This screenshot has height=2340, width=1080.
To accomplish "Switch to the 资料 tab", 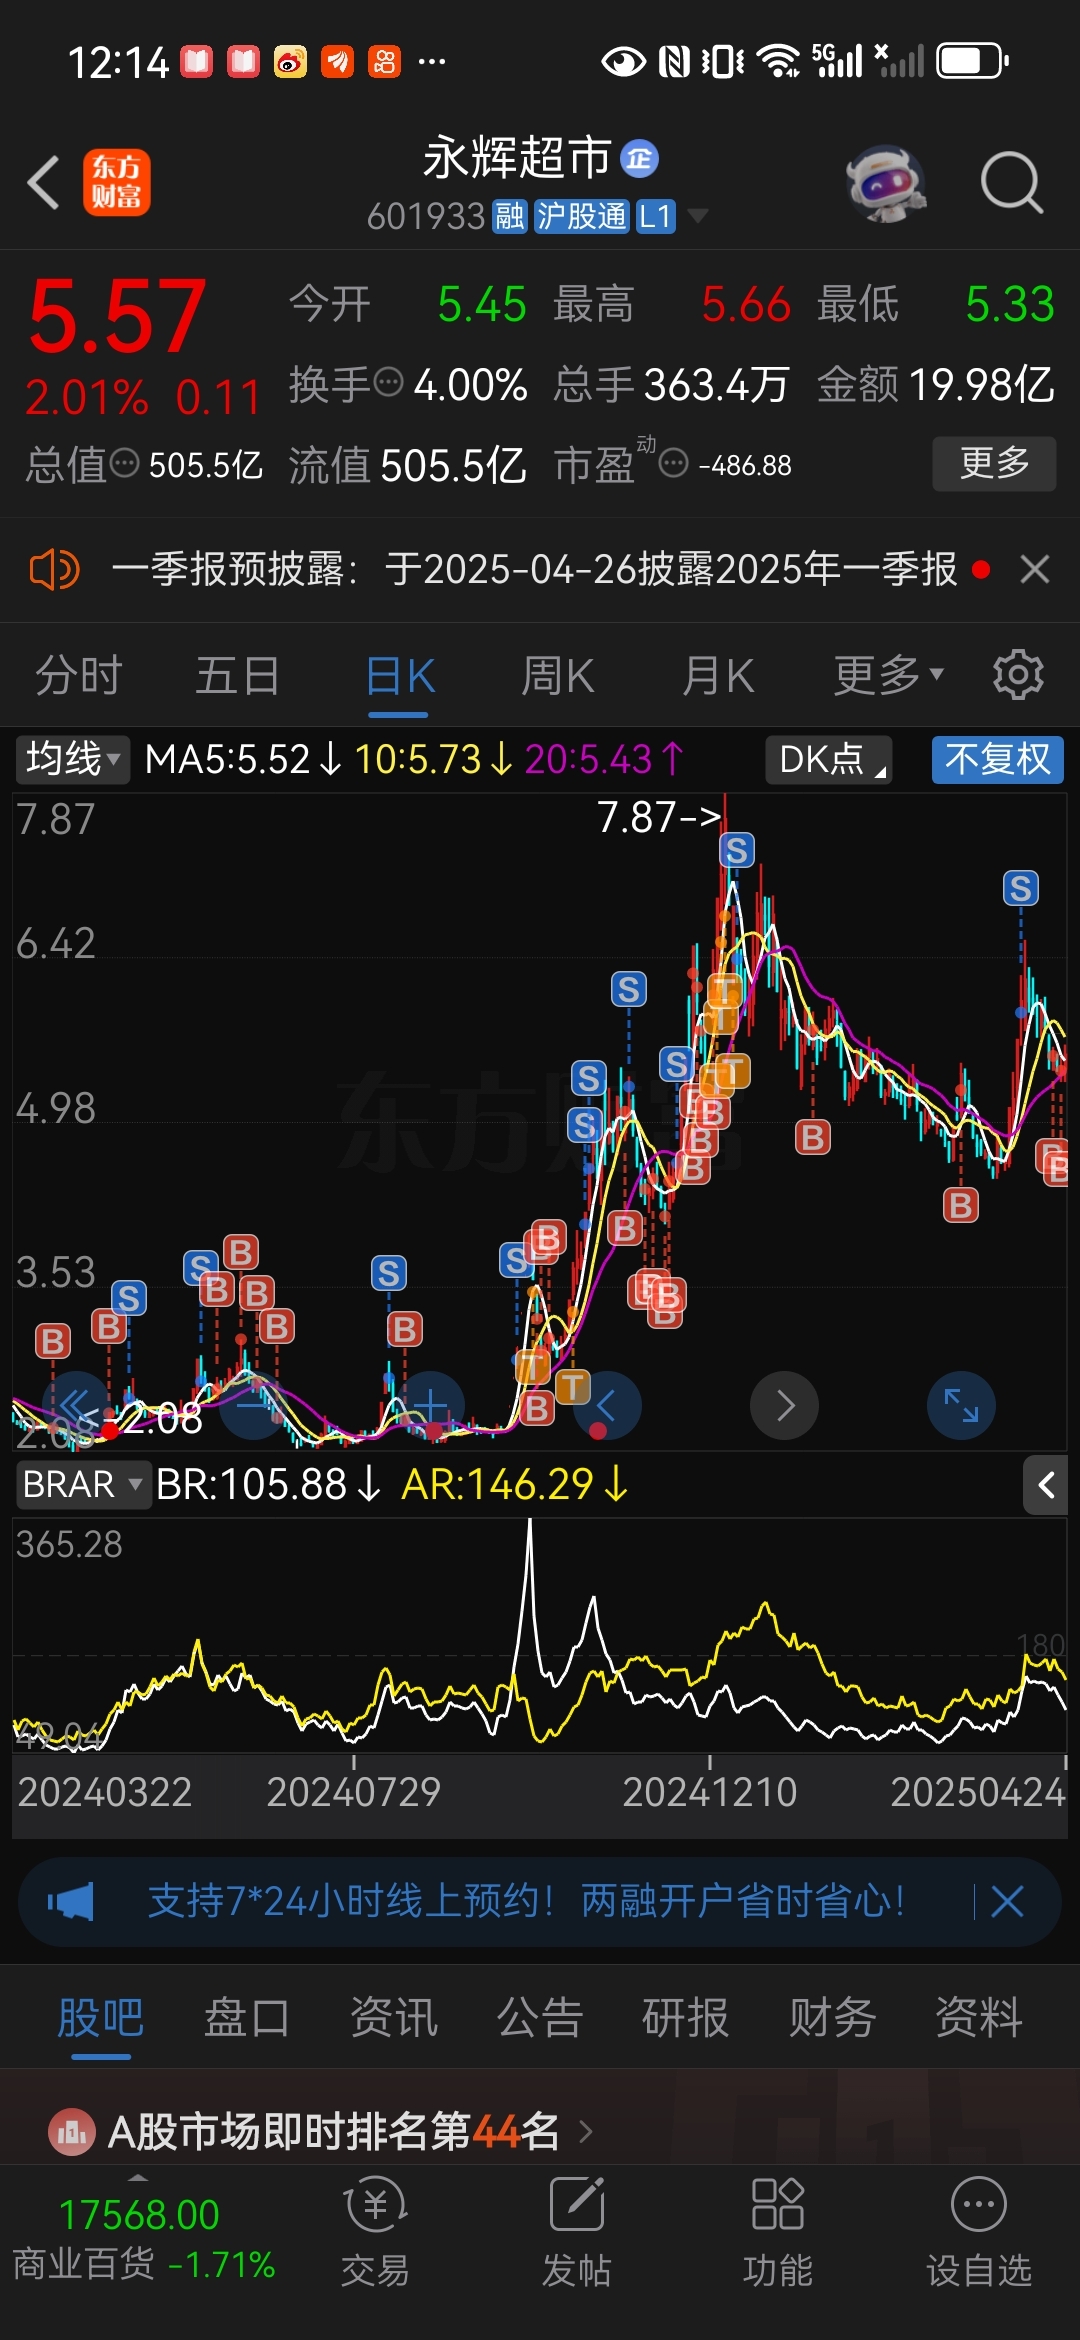I will 979,2017.
